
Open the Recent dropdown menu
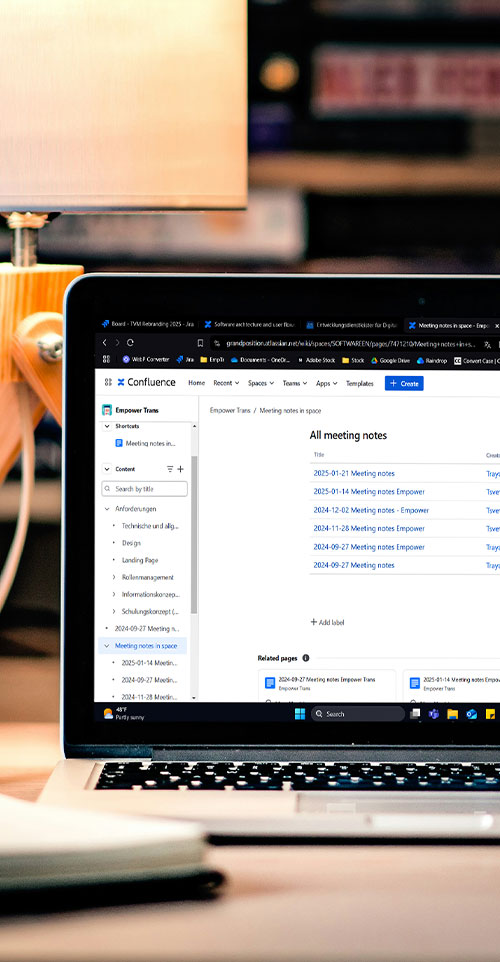[226, 383]
